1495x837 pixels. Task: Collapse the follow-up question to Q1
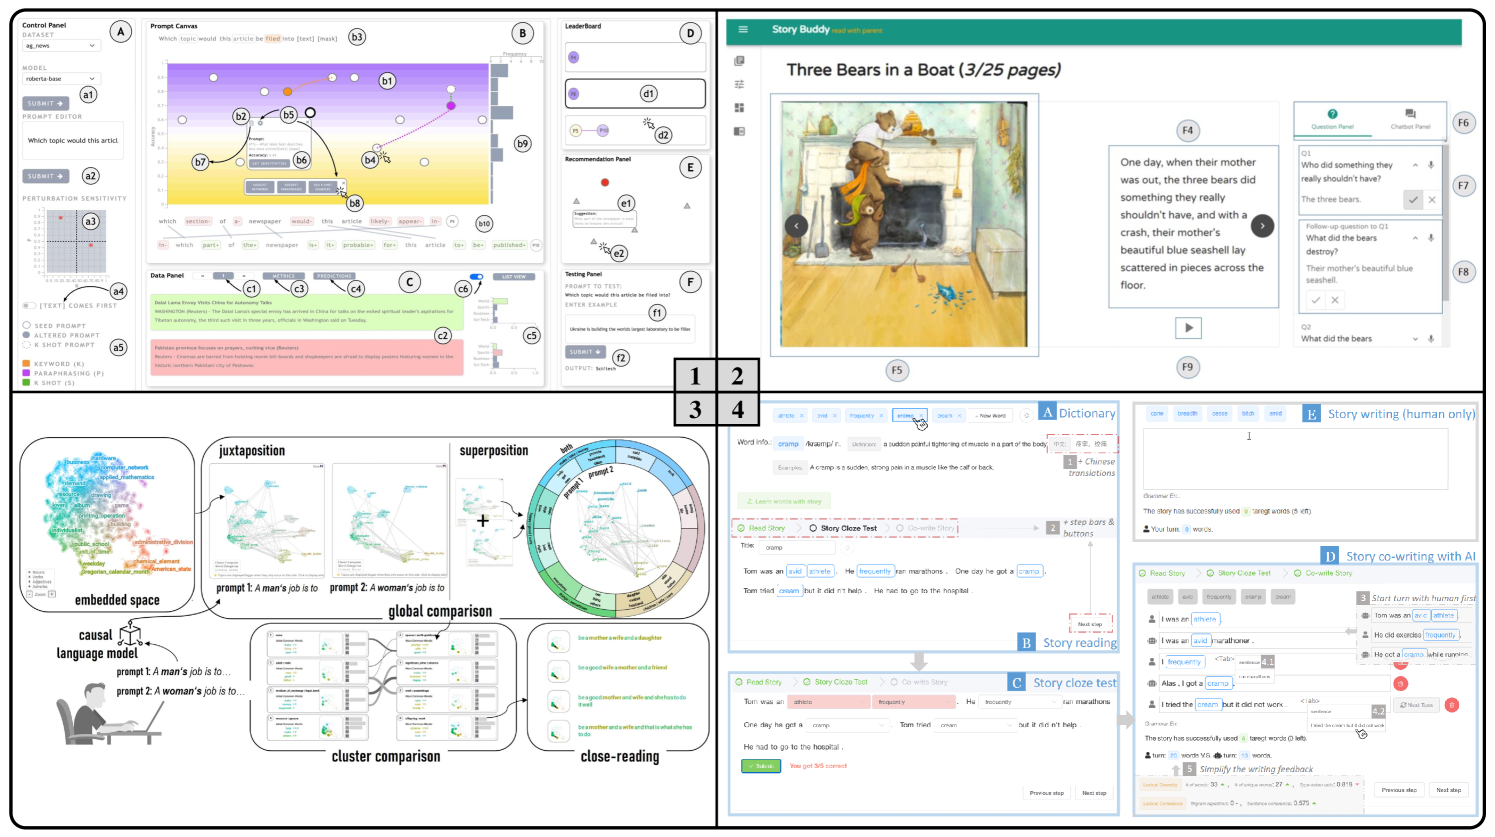[1415, 238]
